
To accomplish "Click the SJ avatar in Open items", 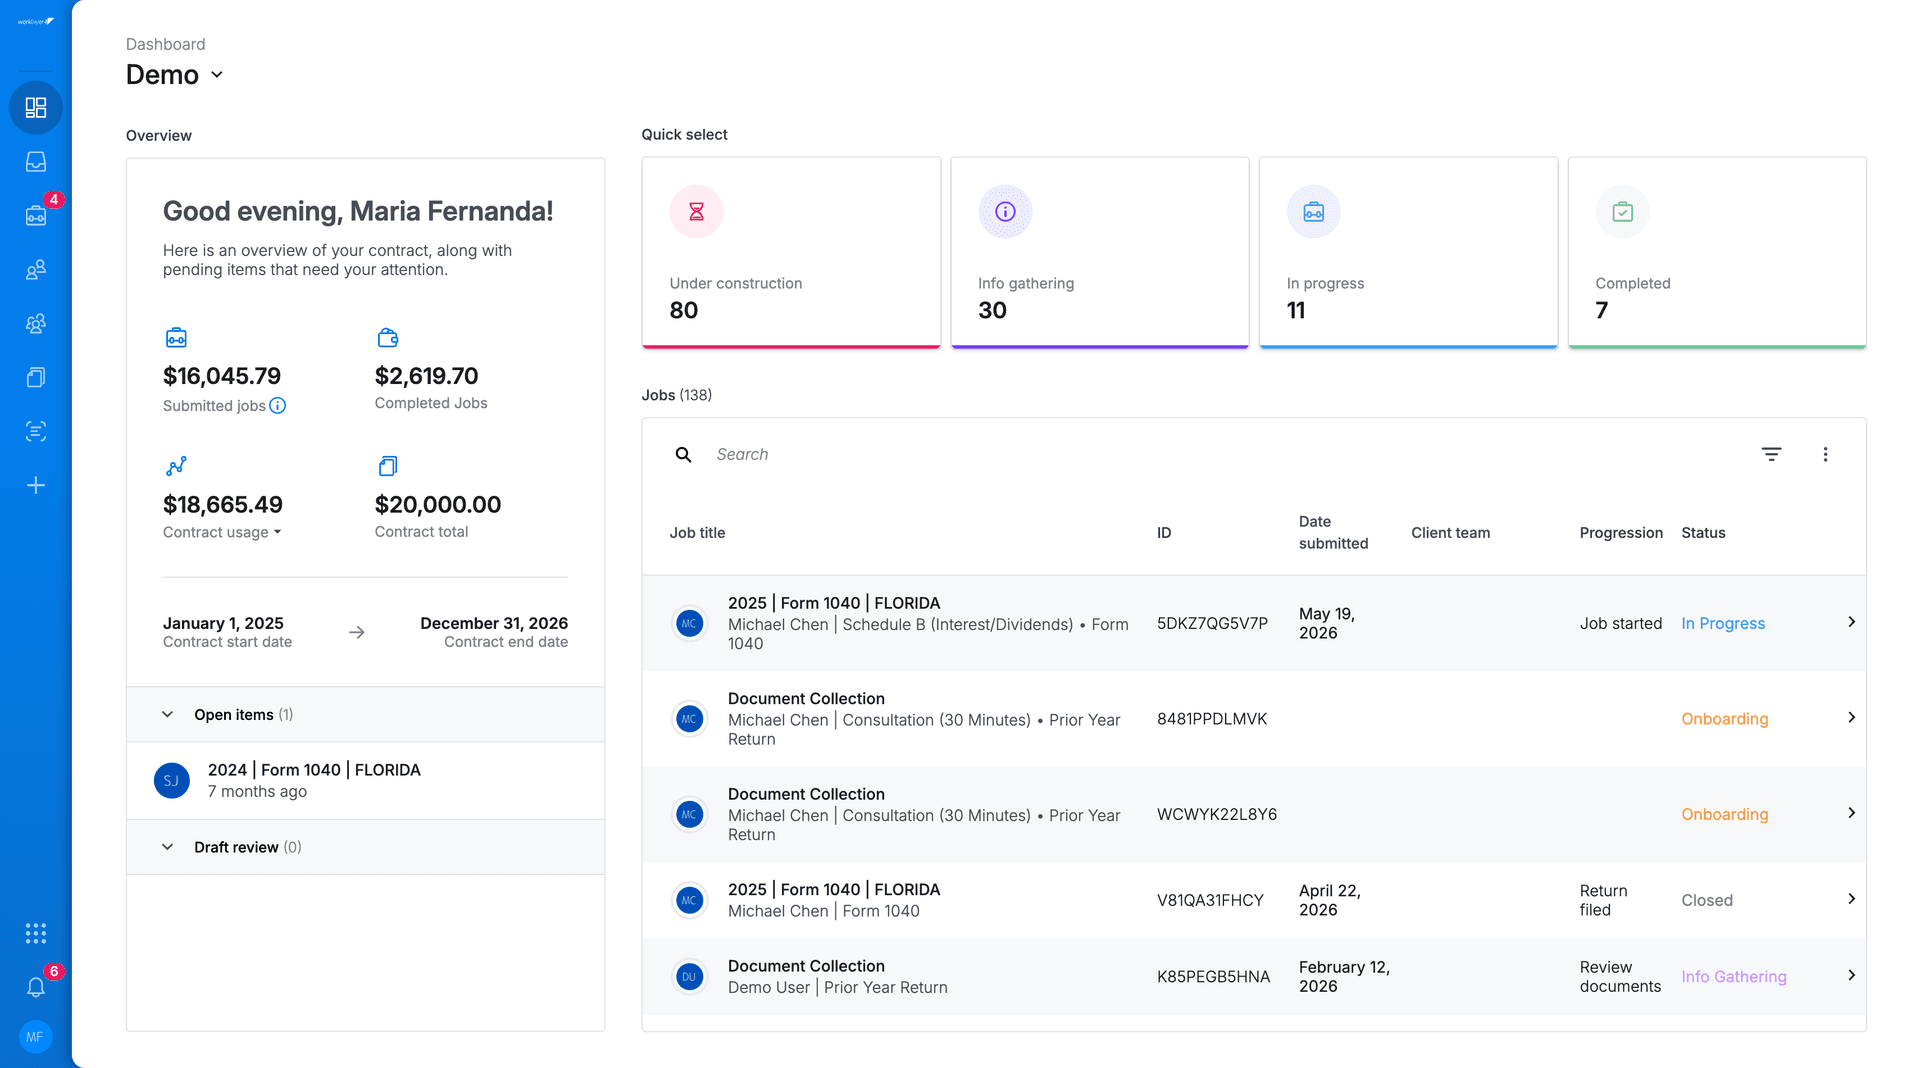I will [172, 781].
